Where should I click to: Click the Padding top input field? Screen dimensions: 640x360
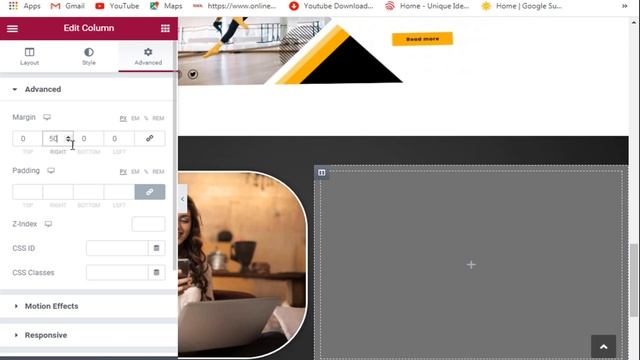[x=27, y=192]
